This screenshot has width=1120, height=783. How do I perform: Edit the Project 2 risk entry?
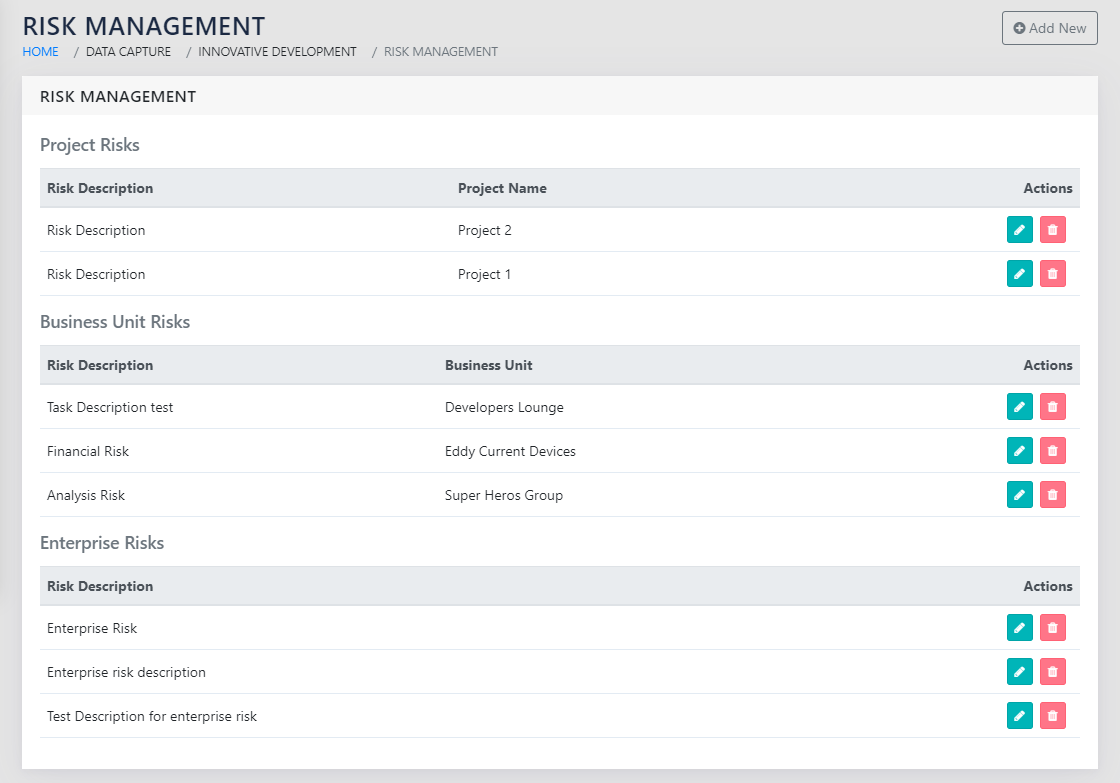point(1019,230)
